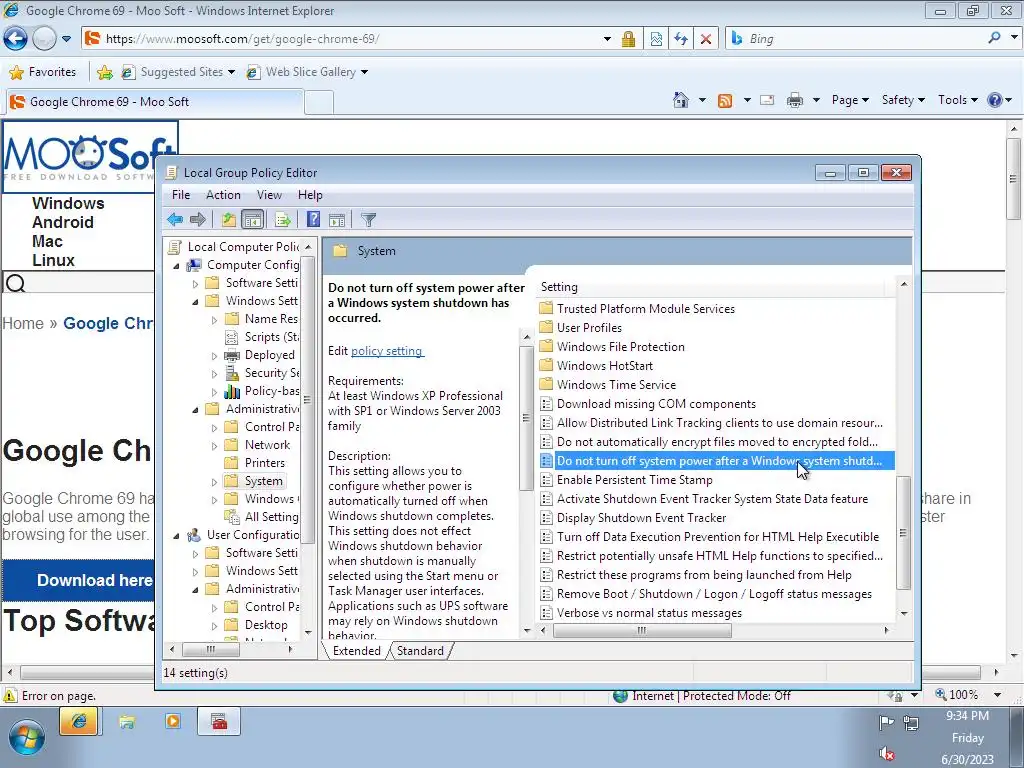Click the Back arrow in Group Policy toolbar
1024x768 pixels.
[x=174, y=219]
